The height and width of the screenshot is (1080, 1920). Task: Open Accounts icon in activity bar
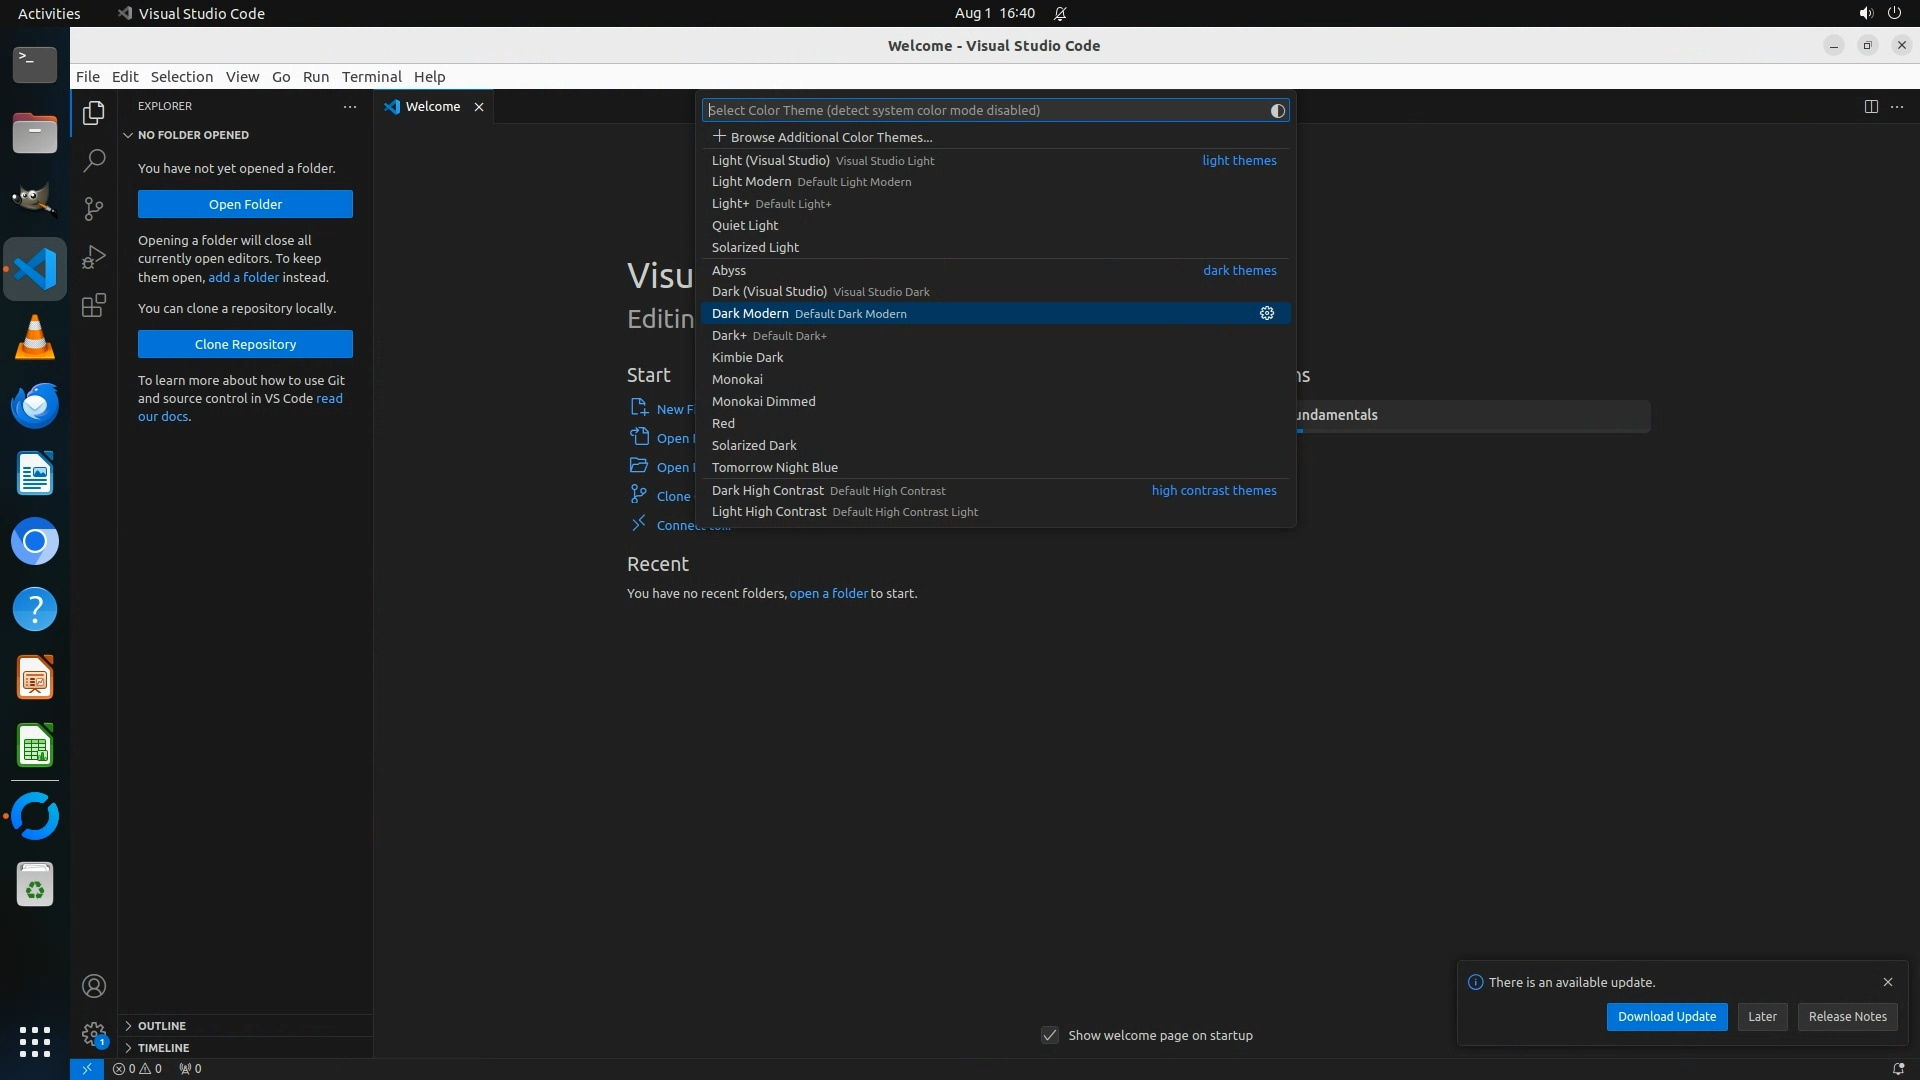[x=94, y=986]
